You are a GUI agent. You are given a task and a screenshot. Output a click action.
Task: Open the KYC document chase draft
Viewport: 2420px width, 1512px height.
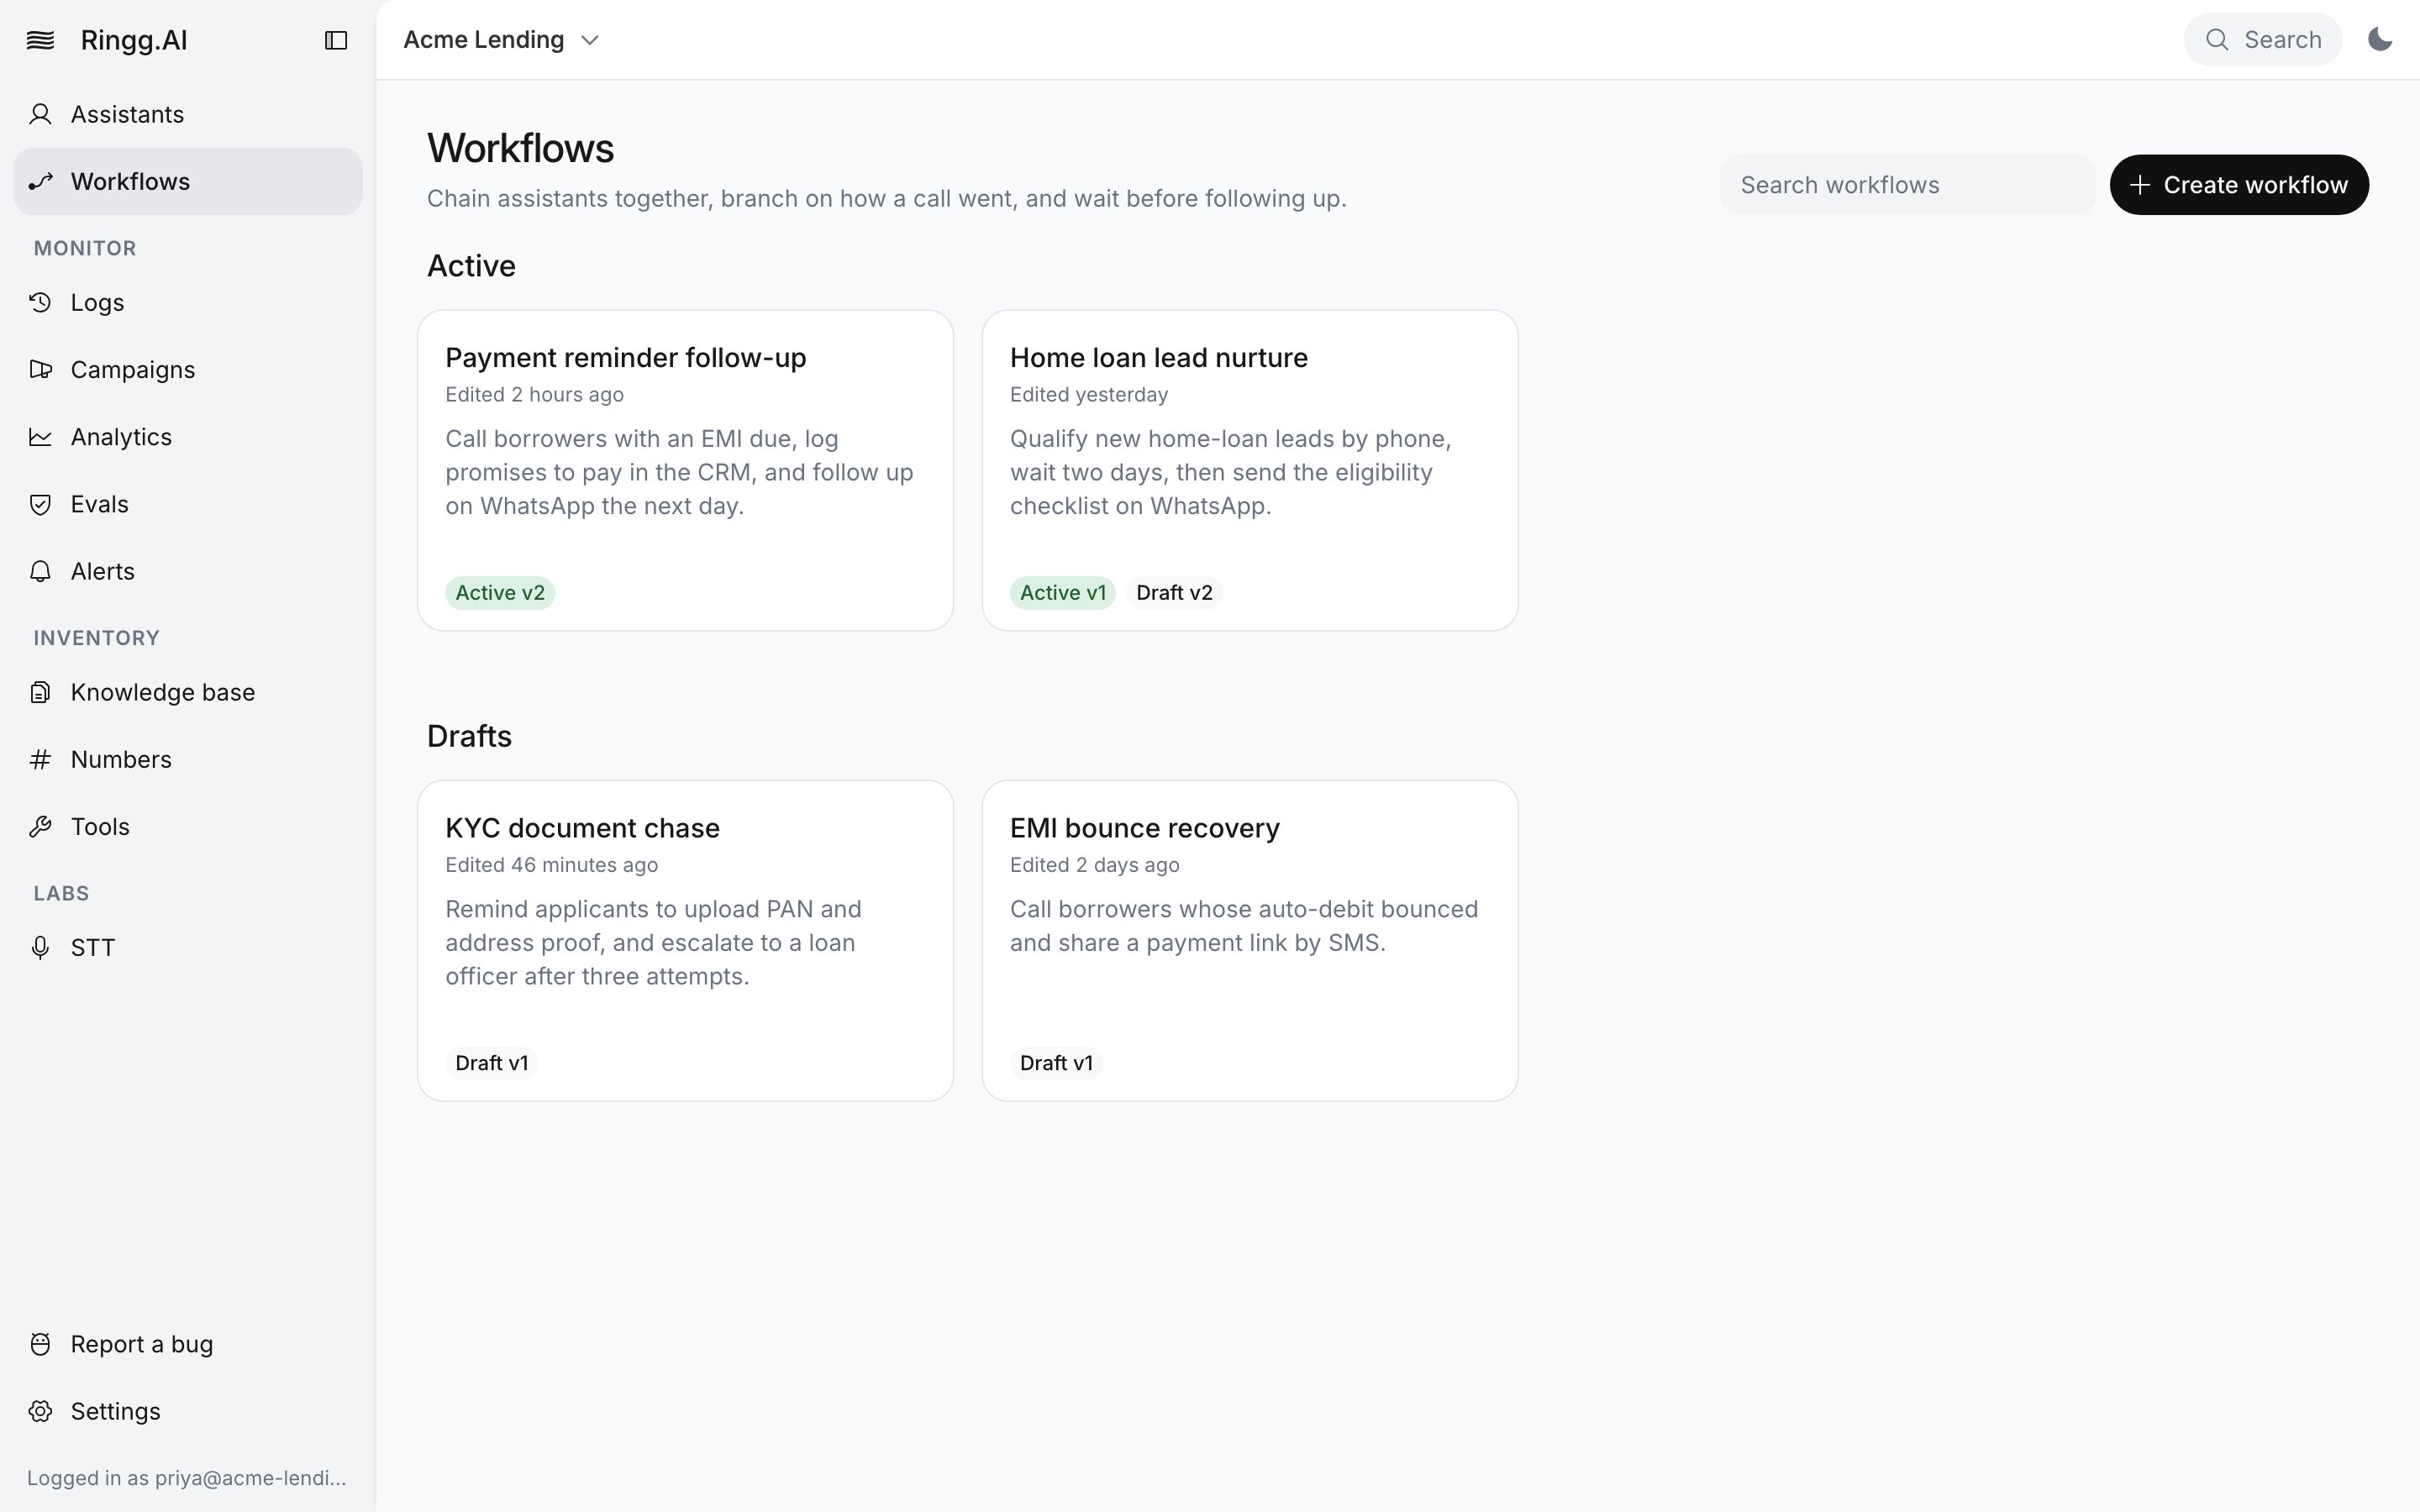pos(685,941)
